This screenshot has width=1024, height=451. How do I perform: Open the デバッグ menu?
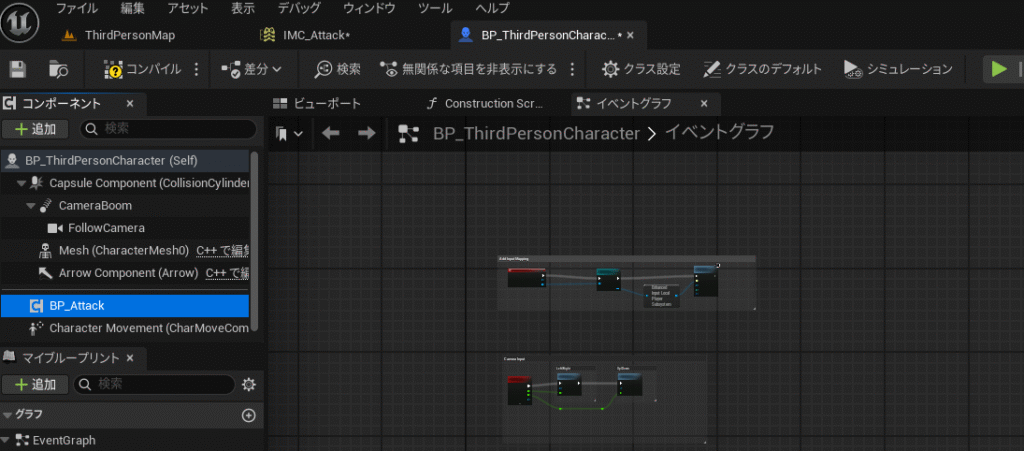pyautogui.click(x=299, y=8)
